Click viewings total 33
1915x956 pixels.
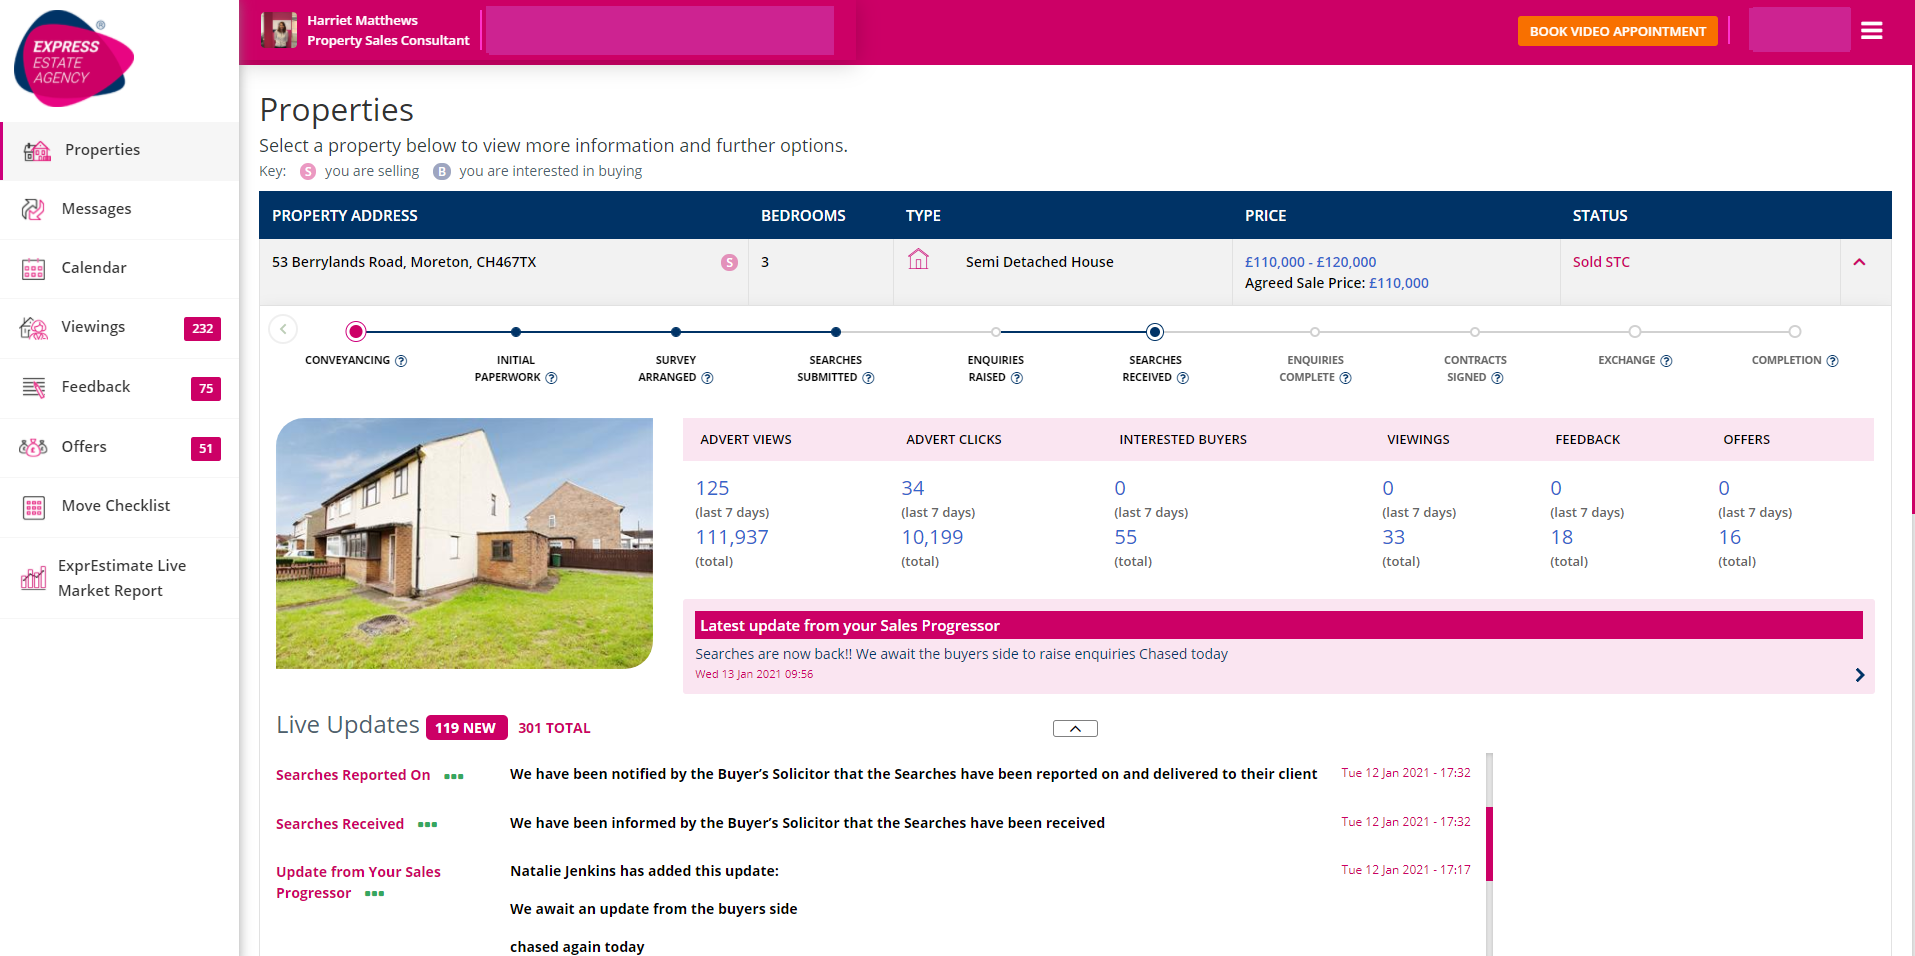[x=1394, y=537]
